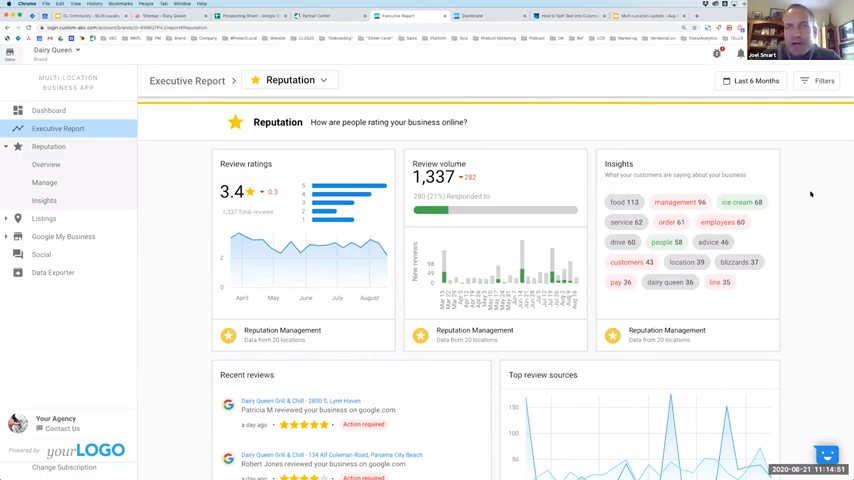The width and height of the screenshot is (854, 480).
Task: Open the chat assistant widget
Action: coord(826,454)
